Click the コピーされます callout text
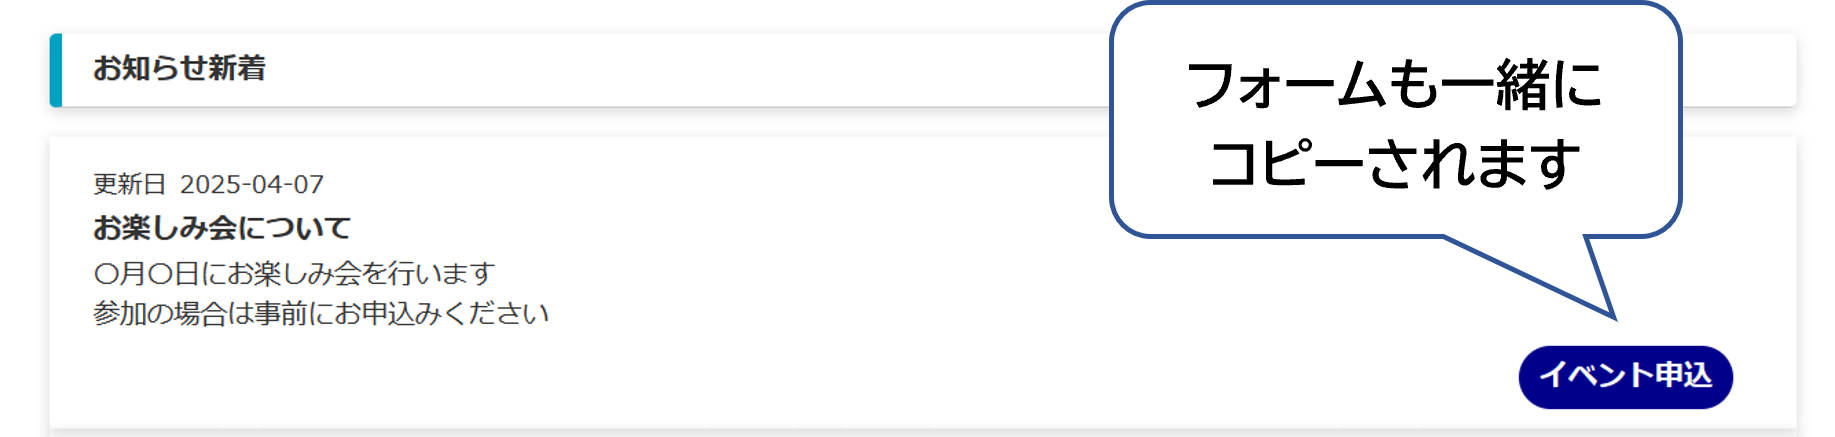This screenshot has width=1835, height=437. pos(1394,163)
